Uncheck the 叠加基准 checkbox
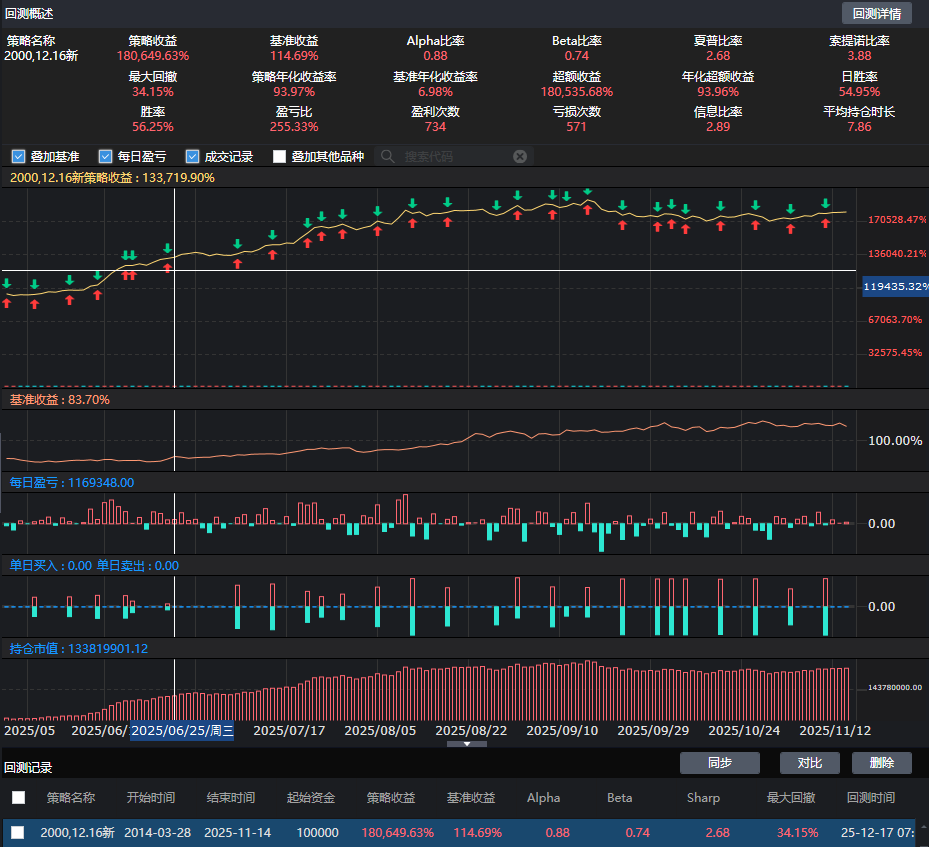 (18, 157)
